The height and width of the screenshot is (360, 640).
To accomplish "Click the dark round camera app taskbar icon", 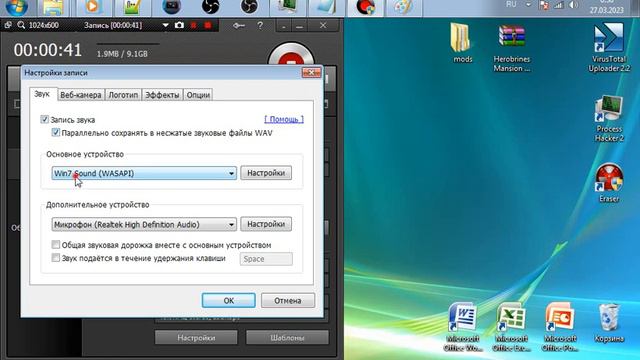I will pos(171,7).
